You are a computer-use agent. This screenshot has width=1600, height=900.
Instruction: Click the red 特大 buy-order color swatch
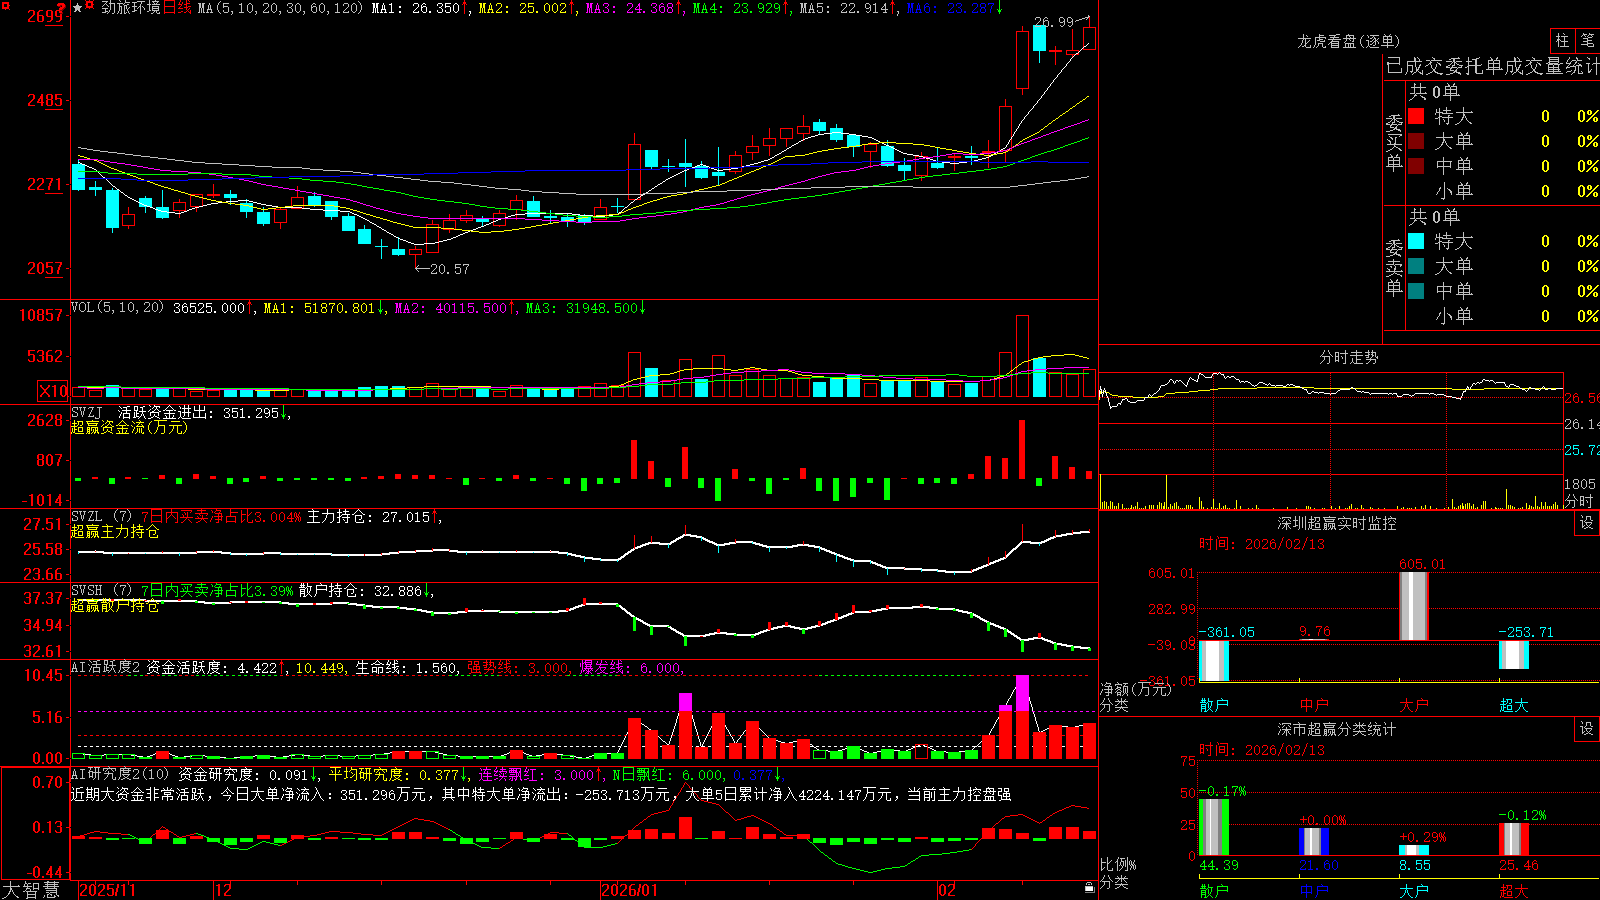[1416, 116]
